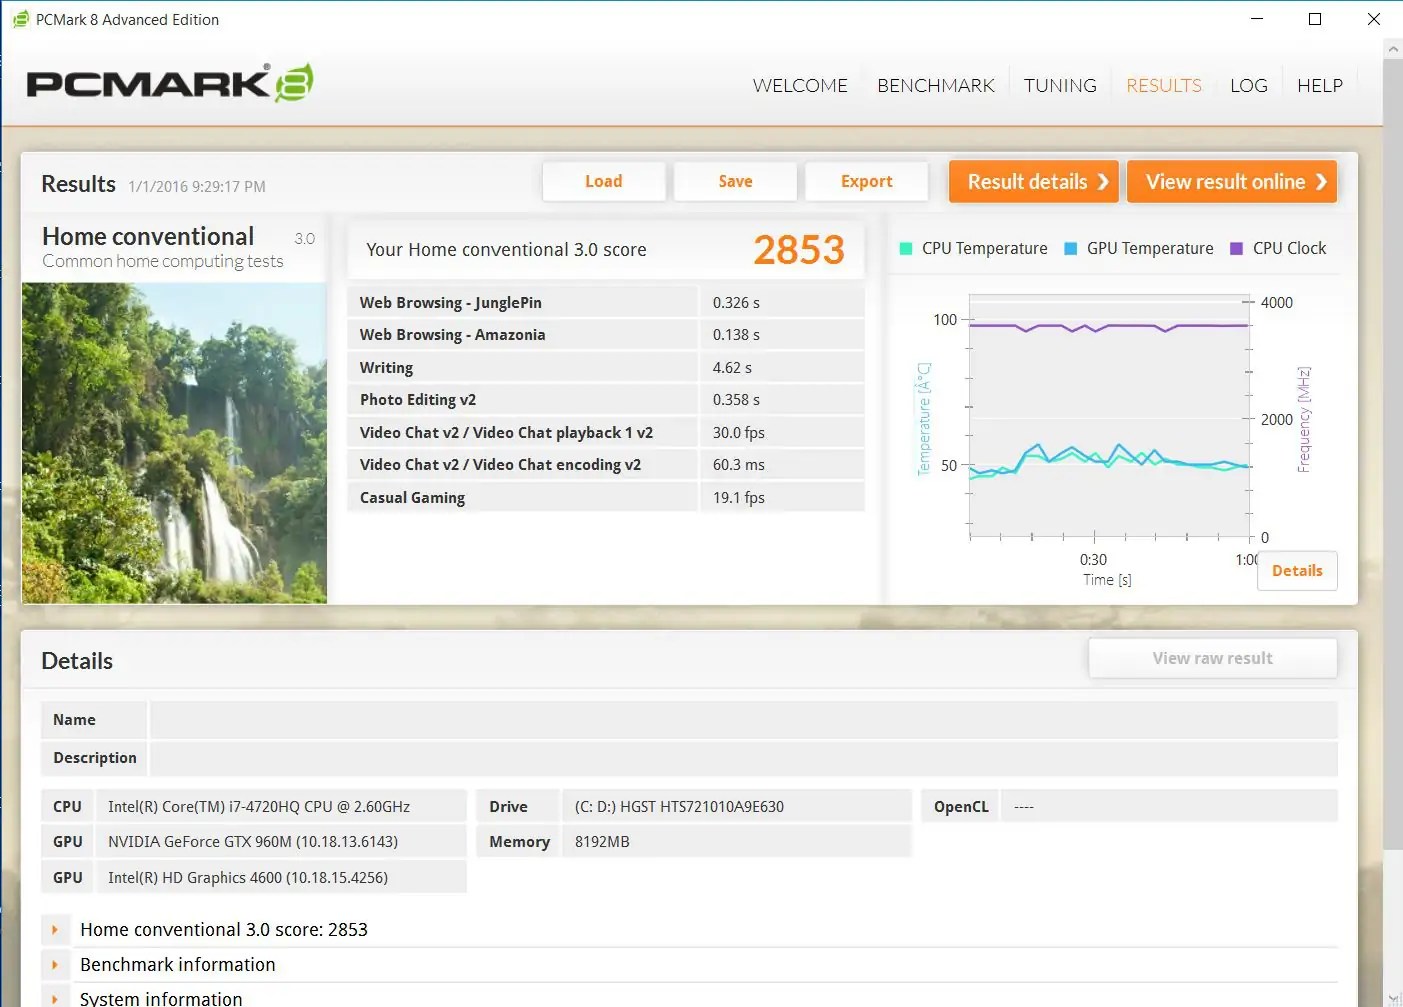Open the HELP tab
The height and width of the screenshot is (1007, 1403).
[x=1320, y=86]
